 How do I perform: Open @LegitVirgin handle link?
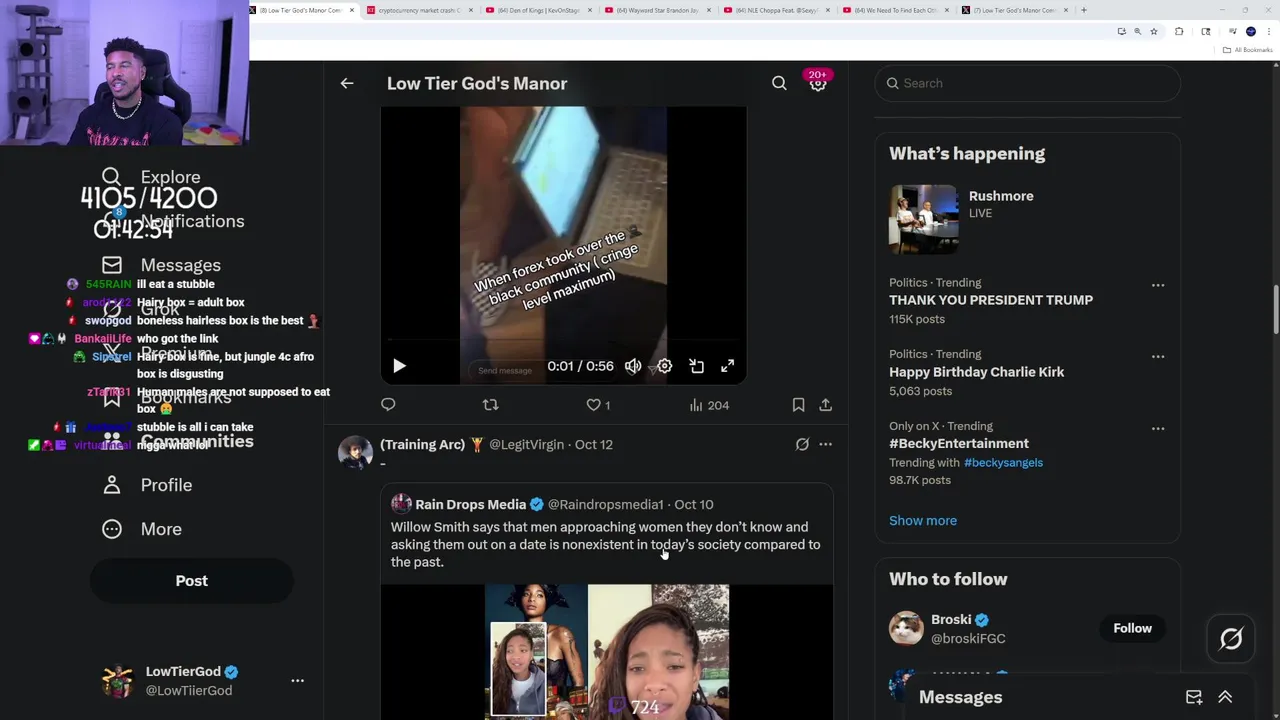click(526, 444)
